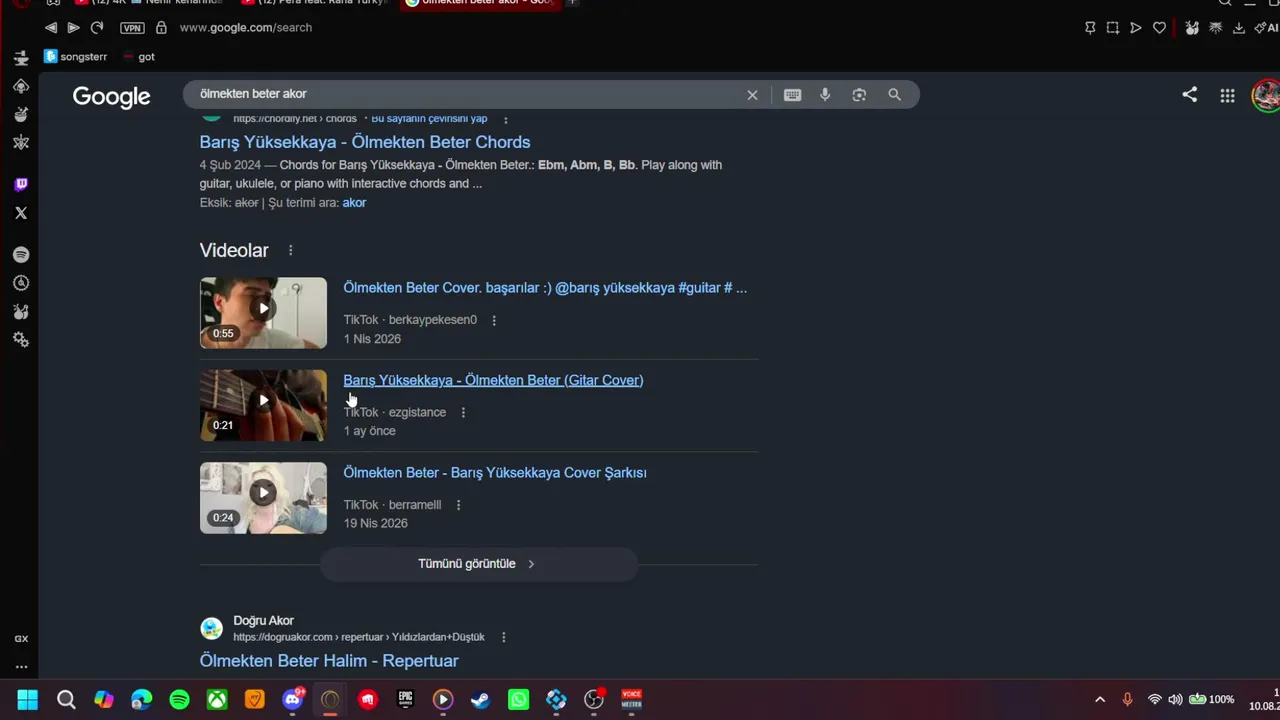Open the got bookmark
The width and height of the screenshot is (1280, 720).
pyautogui.click(x=139, y=57)
